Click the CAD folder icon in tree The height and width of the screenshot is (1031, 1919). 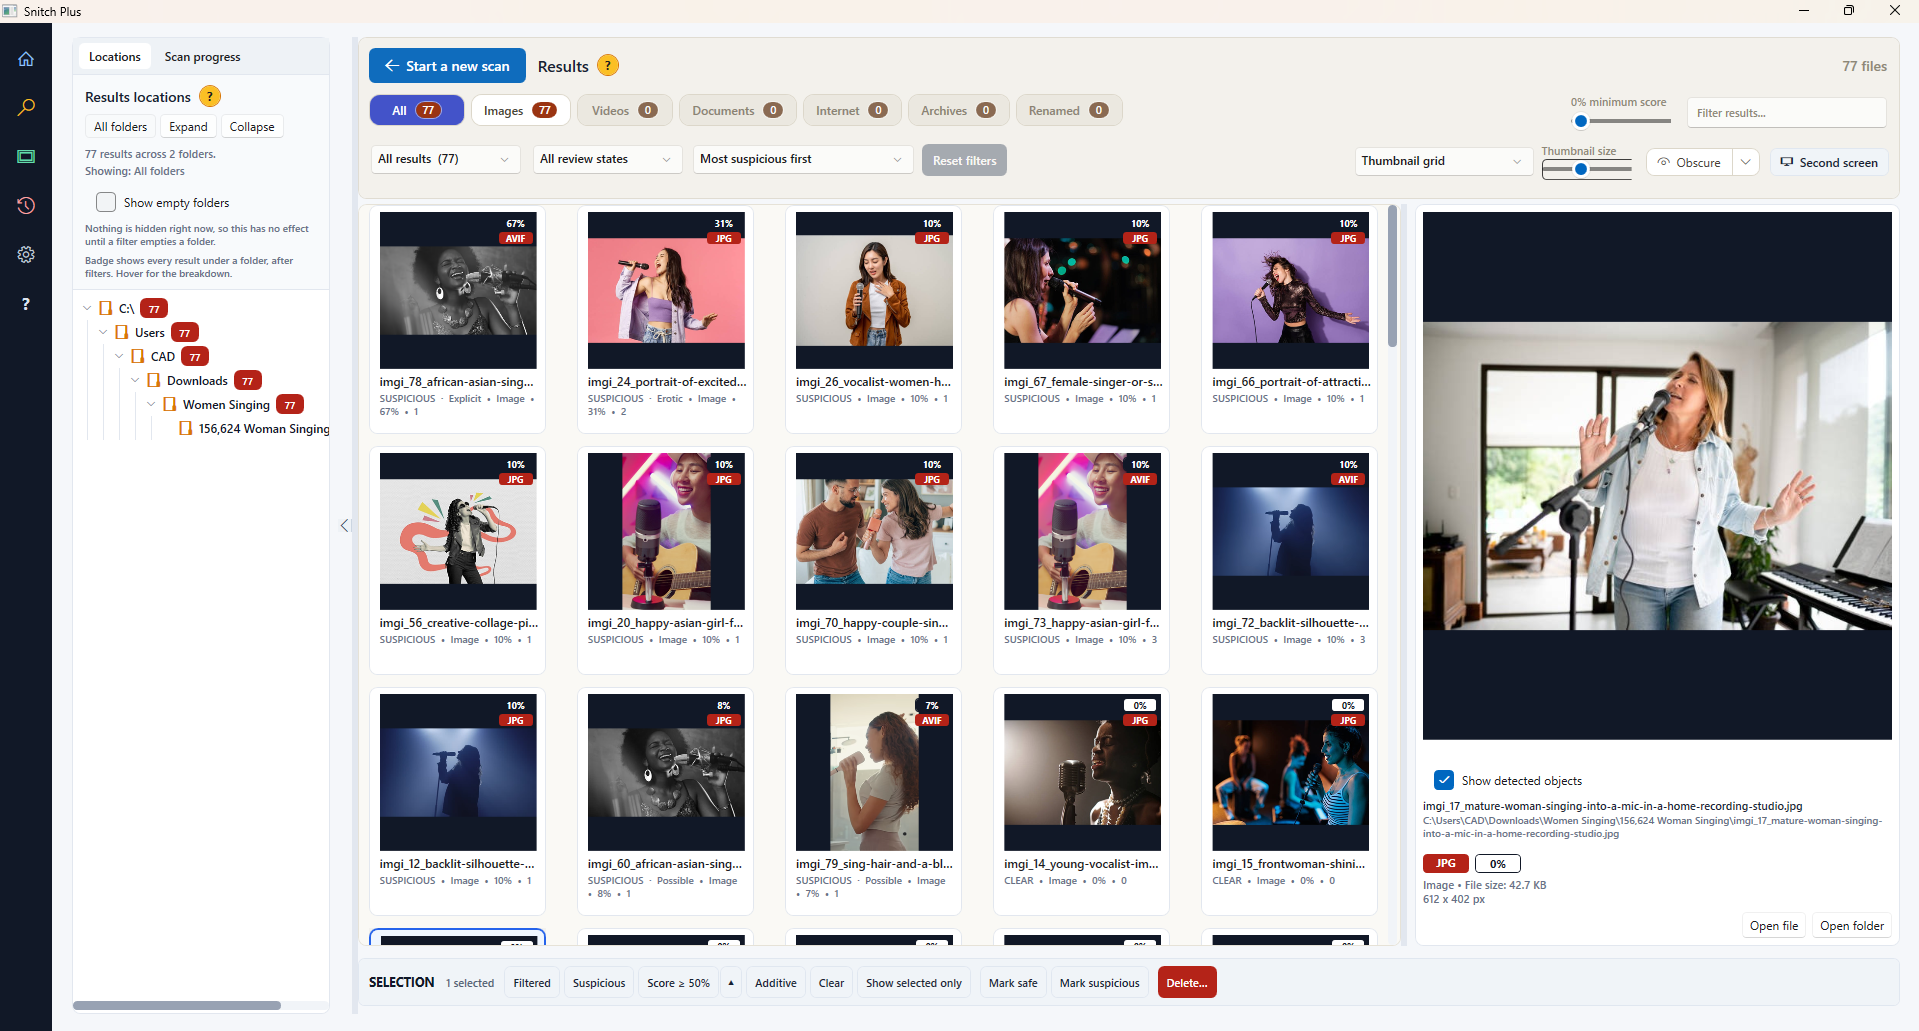(138, 356)
